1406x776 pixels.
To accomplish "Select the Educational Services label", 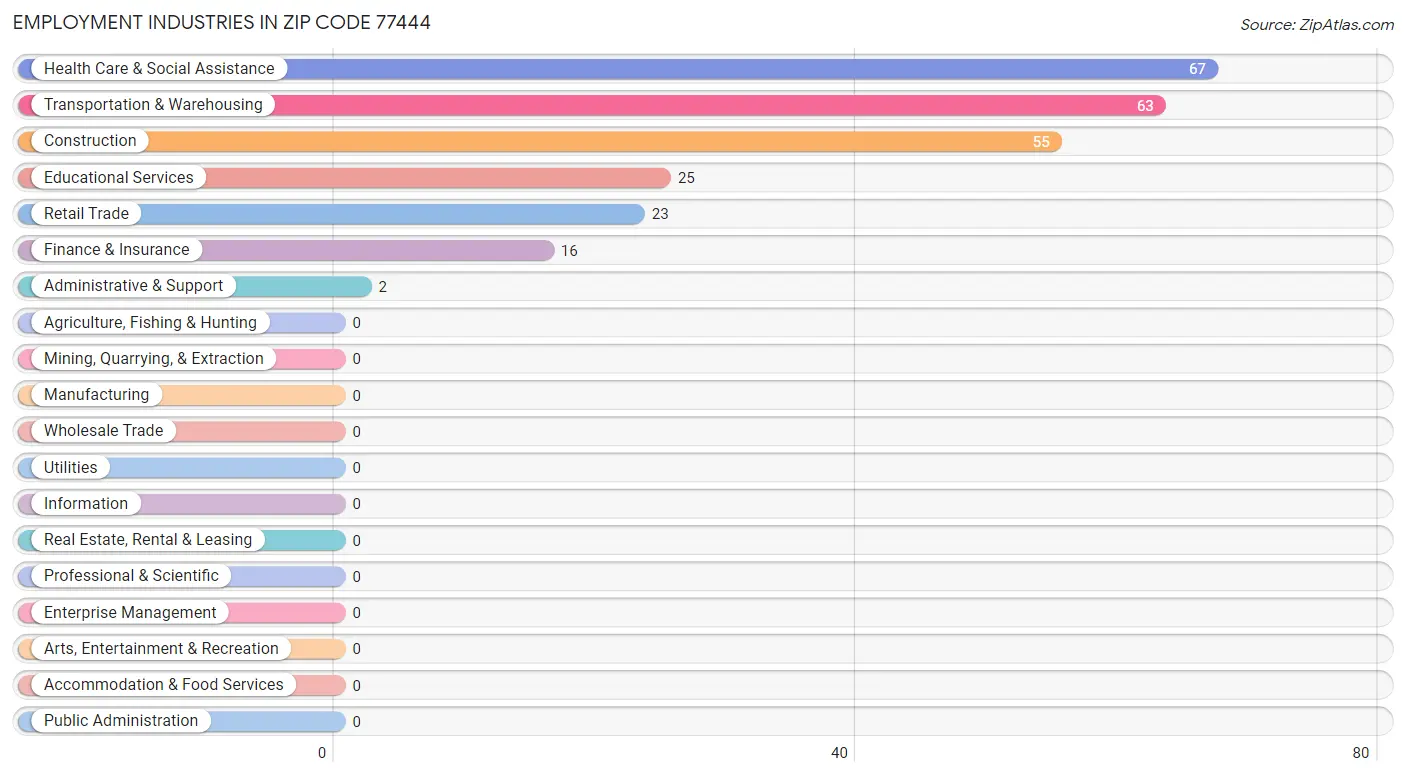I will pyautogui.click(x=119, y=177).
